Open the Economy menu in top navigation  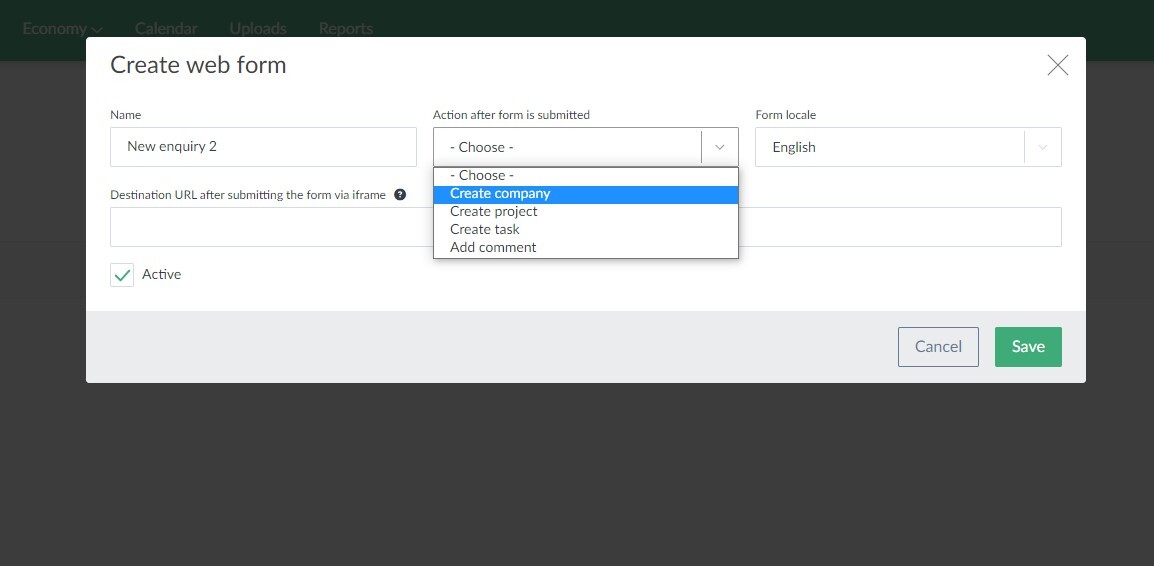click(62, 28)
